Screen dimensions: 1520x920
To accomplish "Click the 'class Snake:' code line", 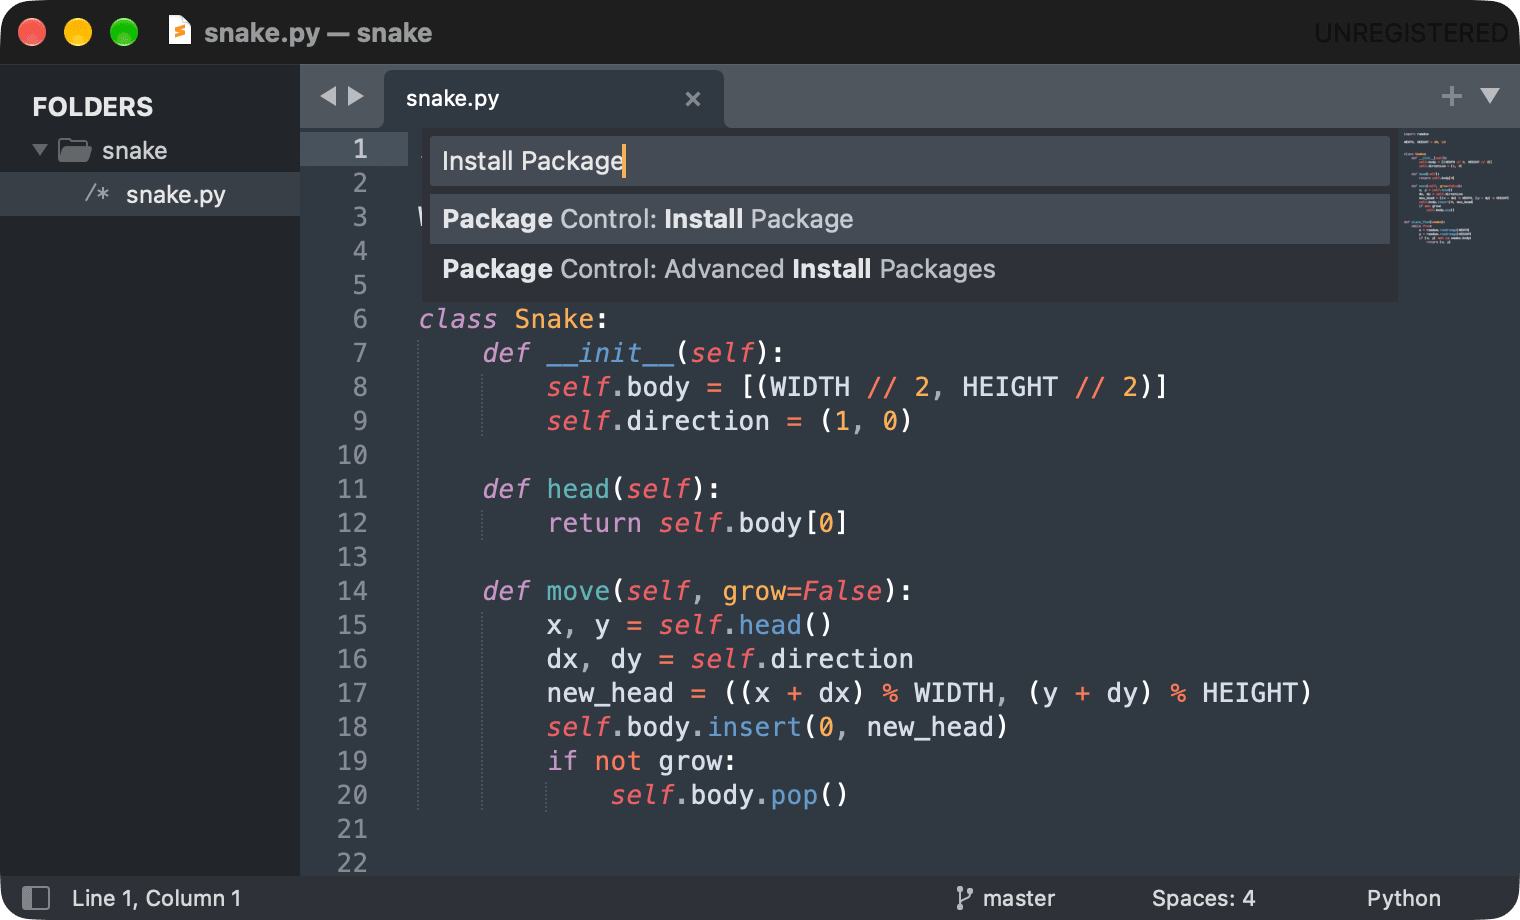I will tap(513, 319).
